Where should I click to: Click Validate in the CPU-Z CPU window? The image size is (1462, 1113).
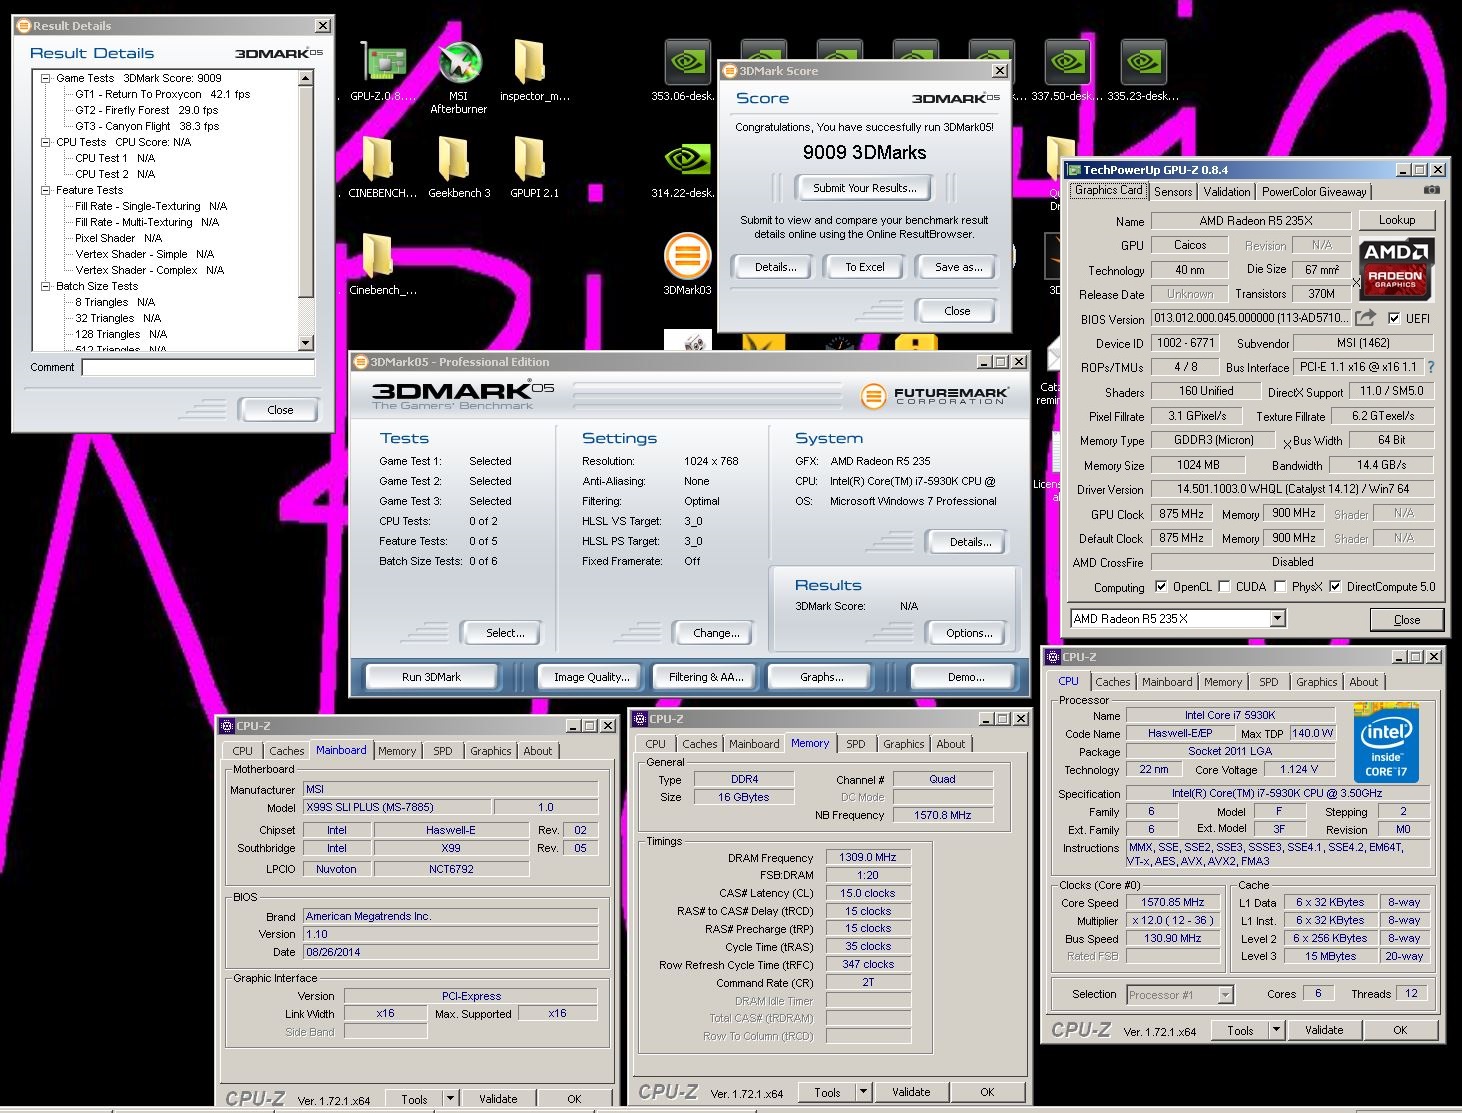pyautogui.click(x=1324, y=1030)
